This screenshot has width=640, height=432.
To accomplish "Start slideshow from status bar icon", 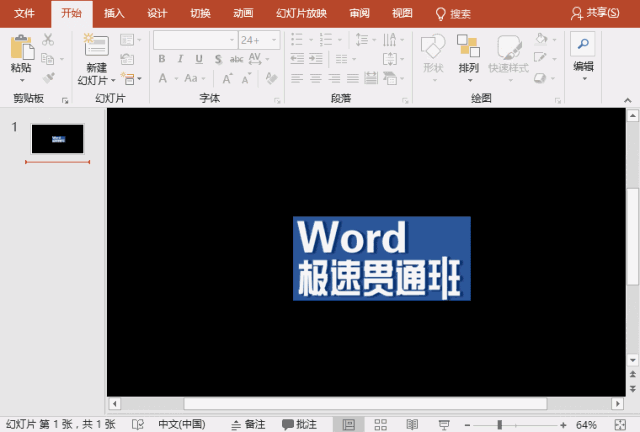I will [444, 424].
